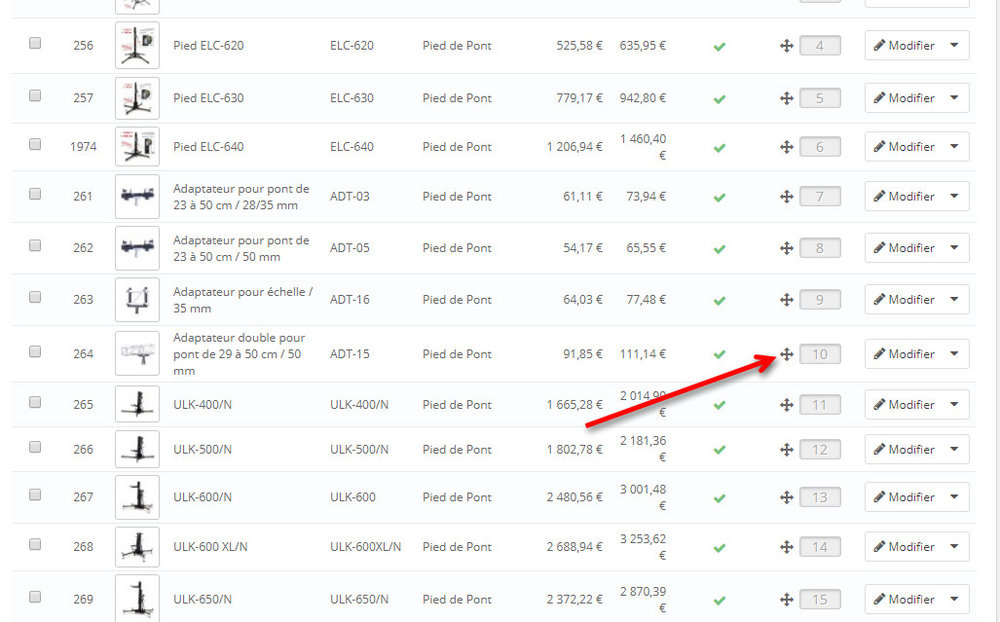
Task: Check the box for product 263
Action: click(x=35, y=297)
